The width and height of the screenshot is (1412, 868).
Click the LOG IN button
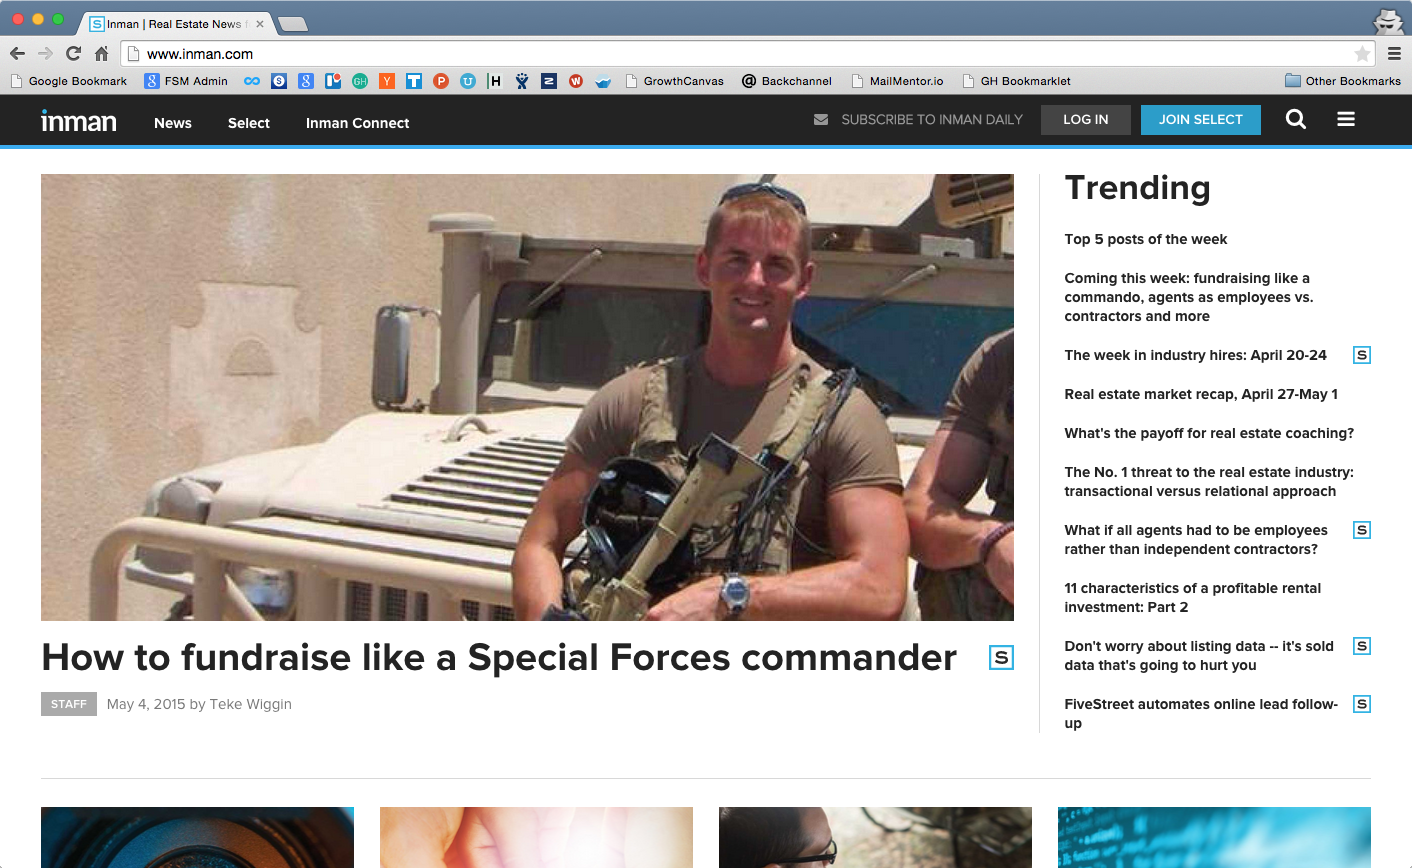point(1086,119)
